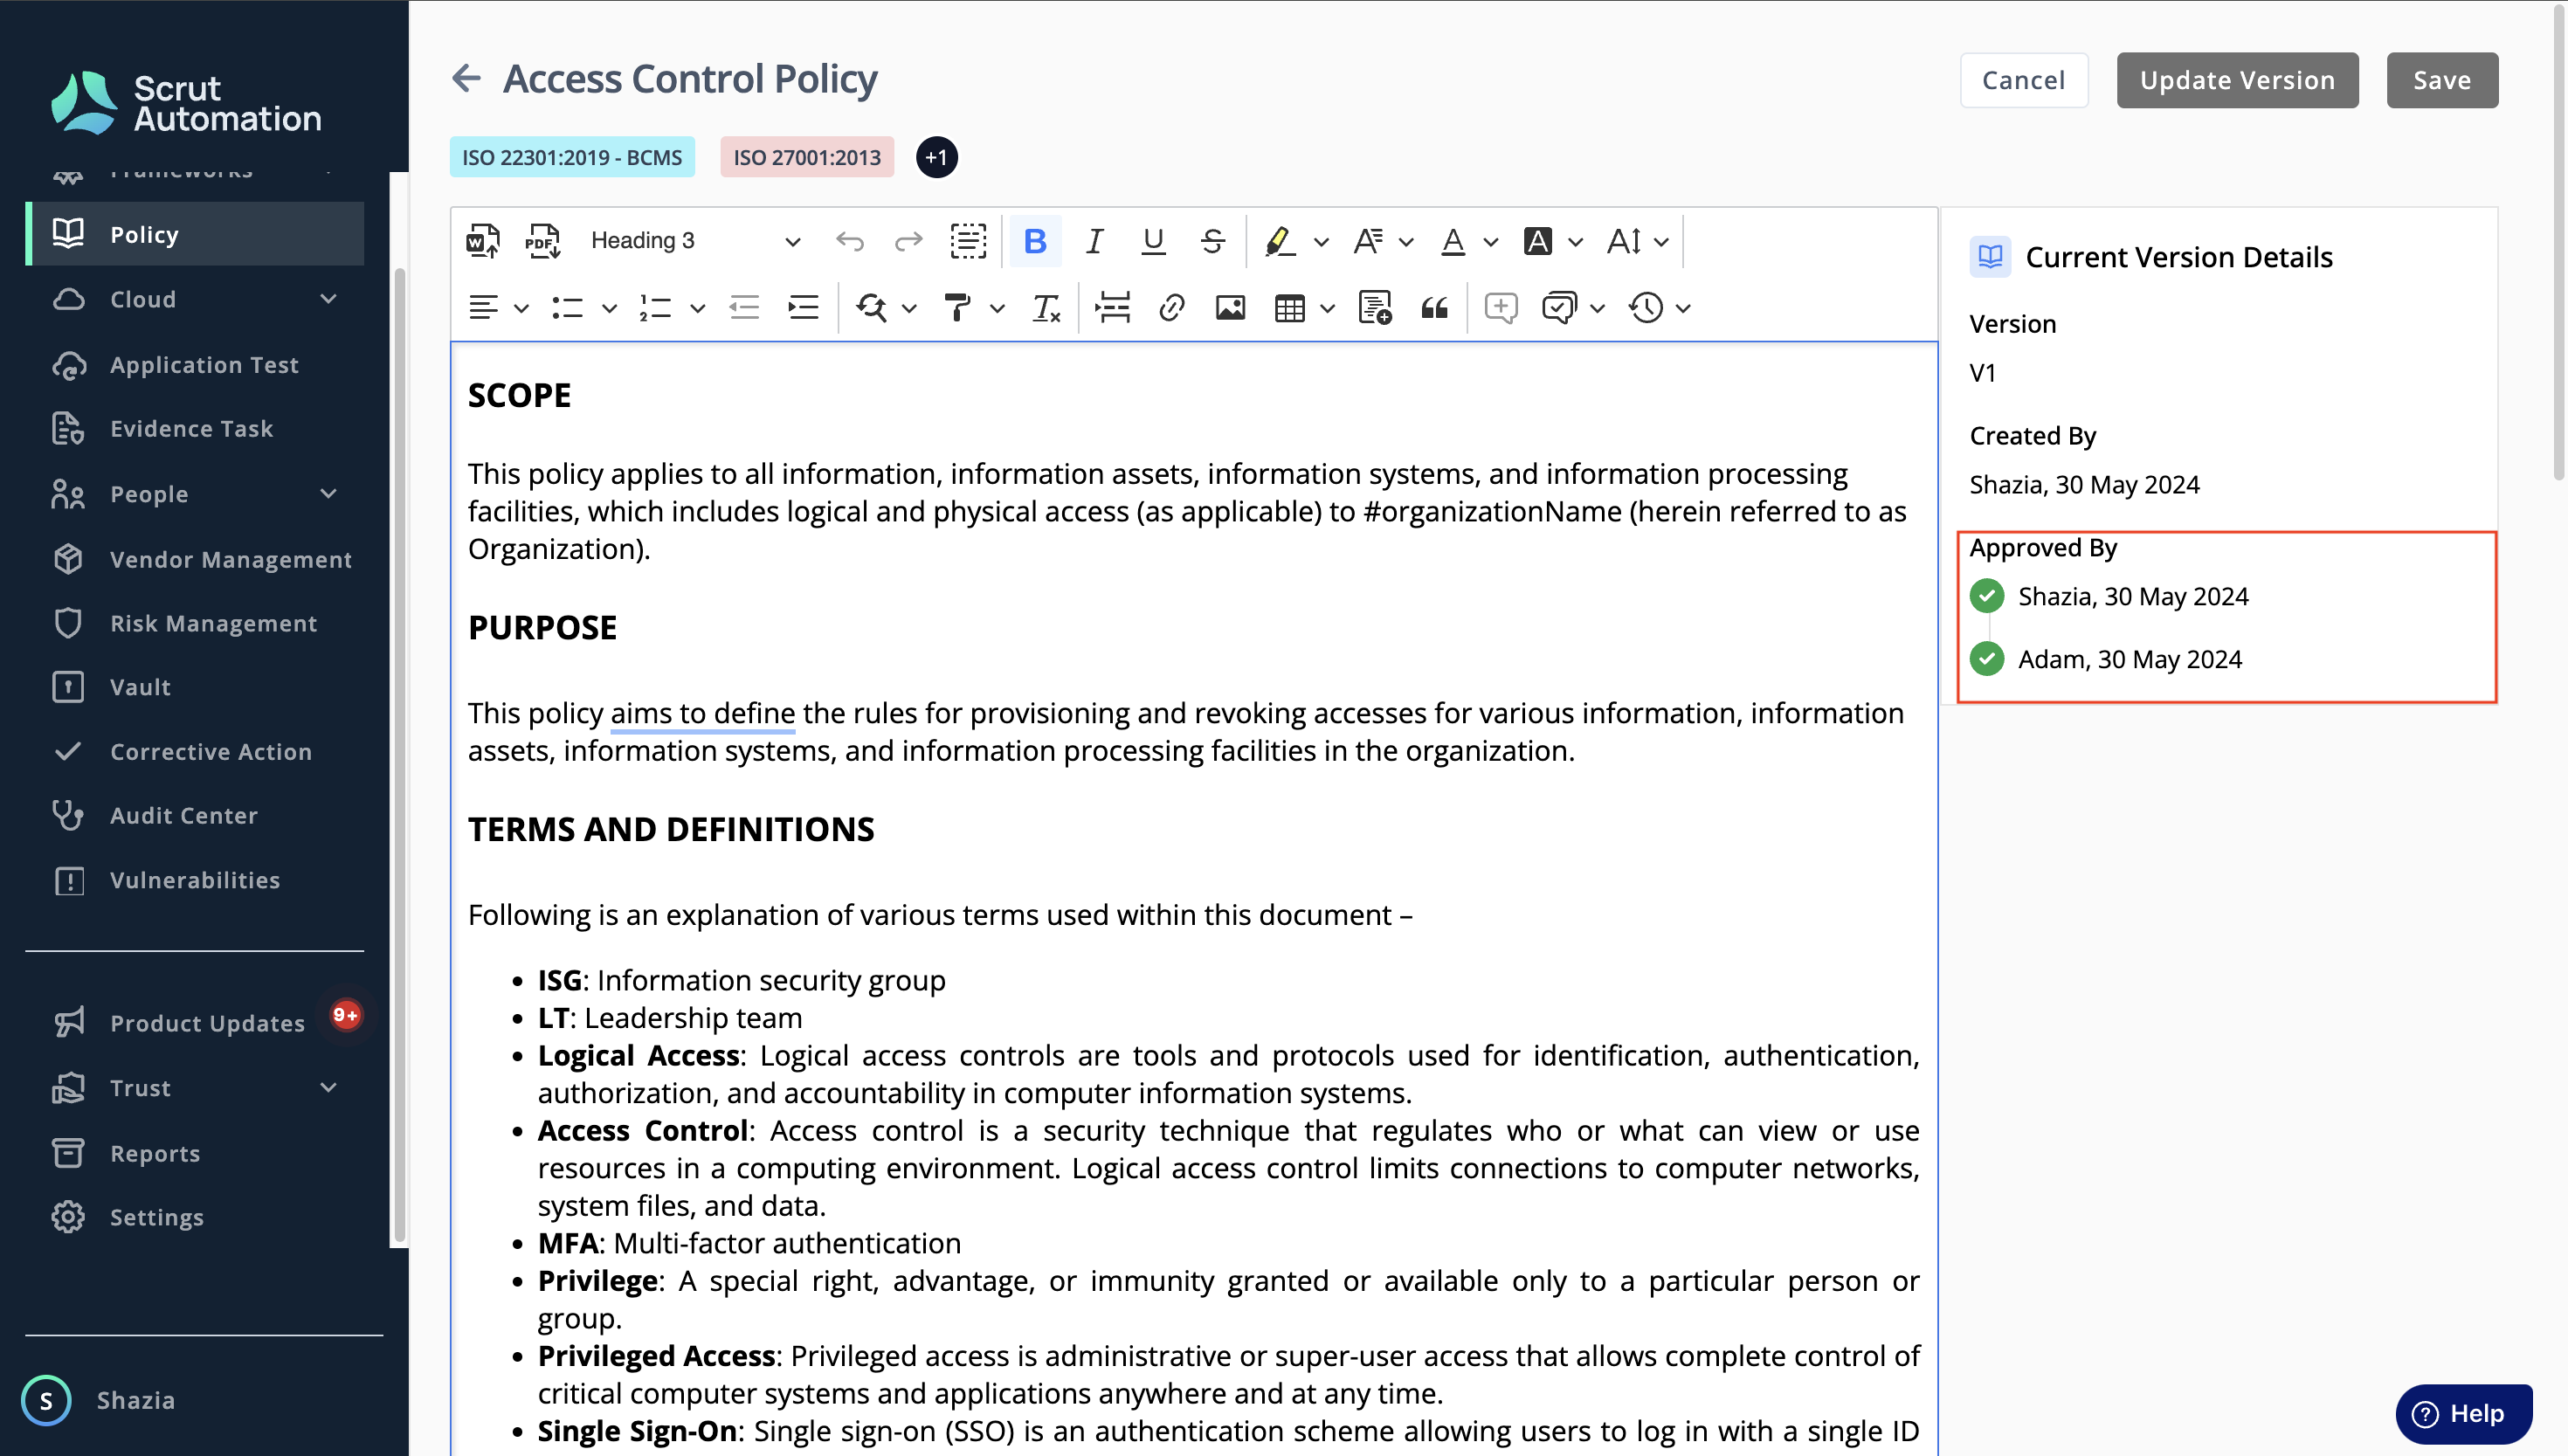The image size is (2568, 1456).
Task: Click the ISO 22301:2019 - BCMS tag
Action: pyautogui.click(x=572, y=157)
